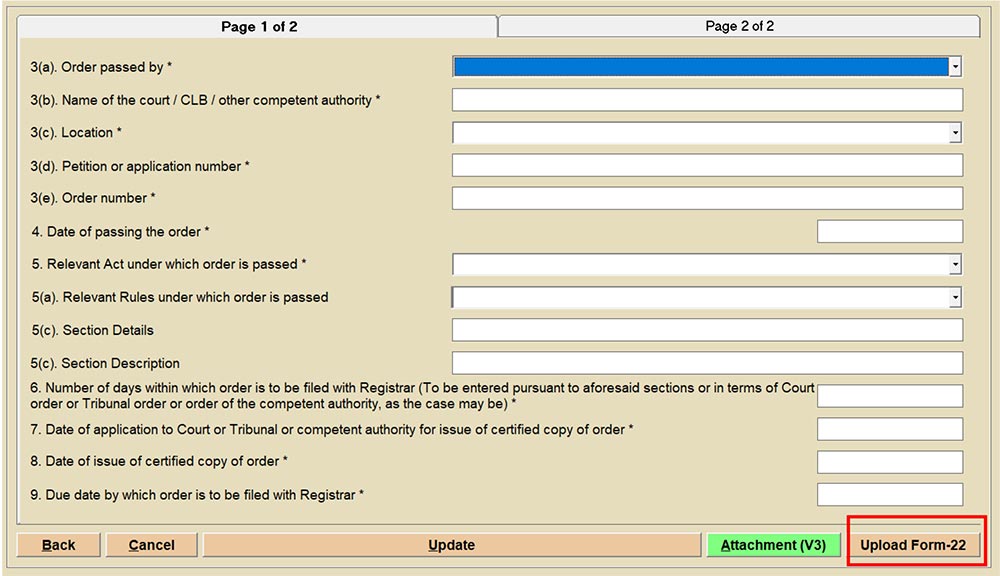
Task: Select the Page 1 of 2 tab
Action: [x=259, y=27]
